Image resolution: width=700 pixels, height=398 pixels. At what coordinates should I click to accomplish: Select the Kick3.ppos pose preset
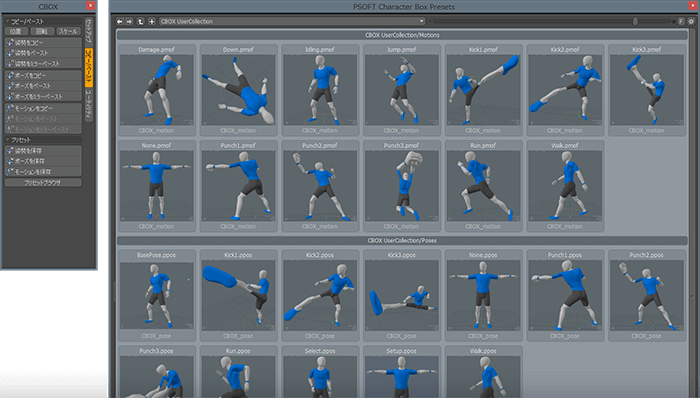pyautogui.click(x=402, y=295)
